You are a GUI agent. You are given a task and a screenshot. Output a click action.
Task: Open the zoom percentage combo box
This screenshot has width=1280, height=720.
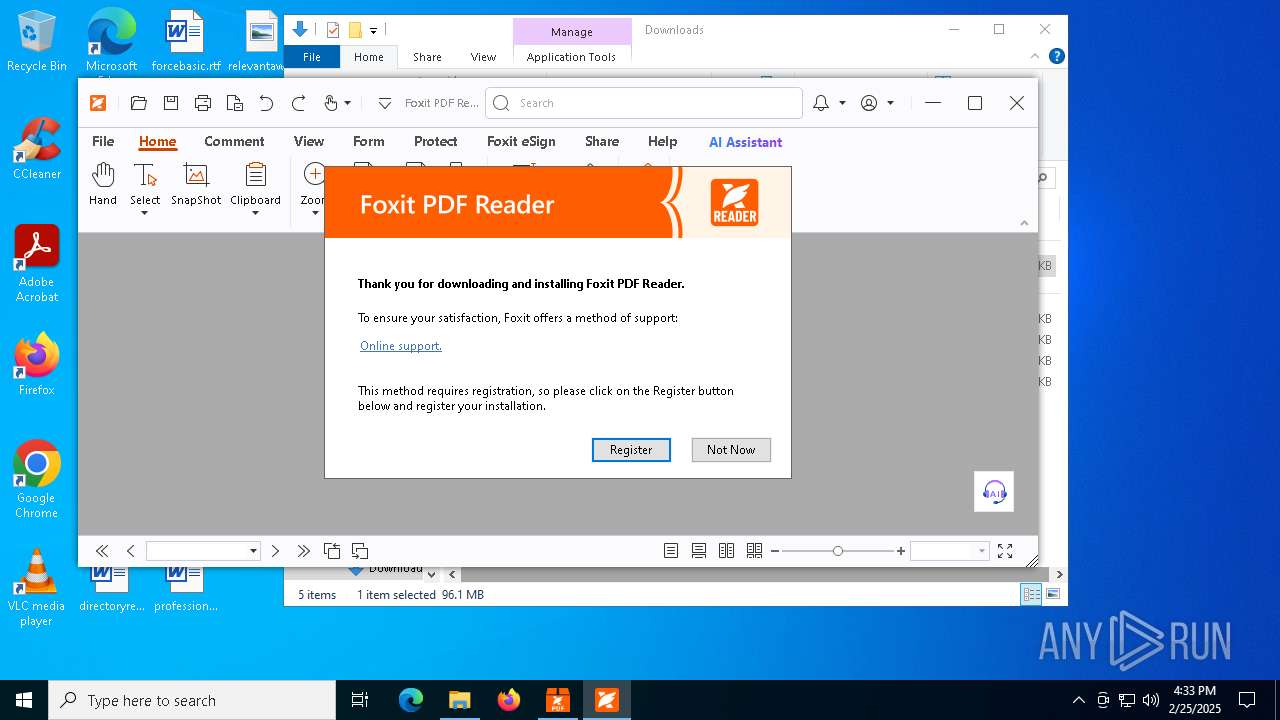949,551
